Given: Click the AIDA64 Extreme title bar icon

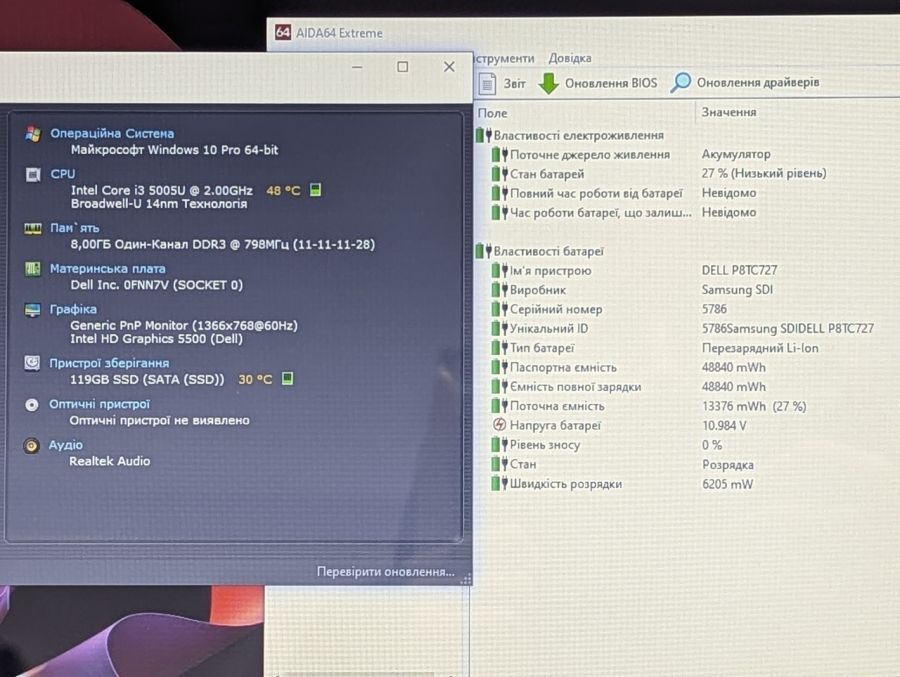Looking at the screenshot, I should coord(283,32).
